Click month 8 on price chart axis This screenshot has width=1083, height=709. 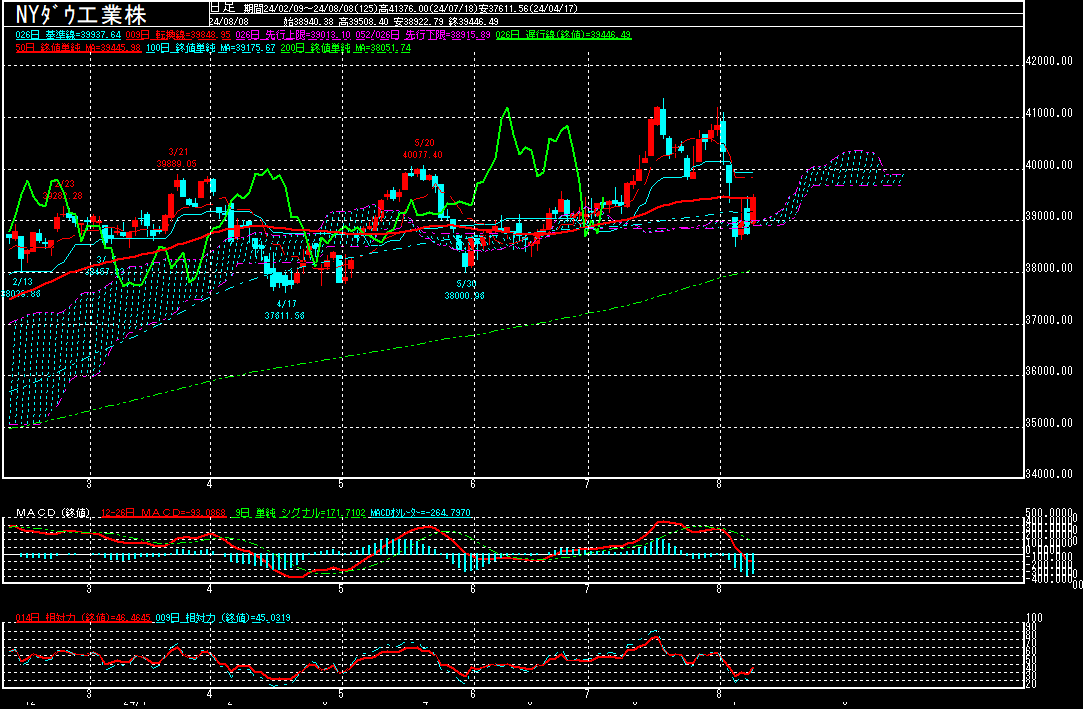(x=719, y=485)
